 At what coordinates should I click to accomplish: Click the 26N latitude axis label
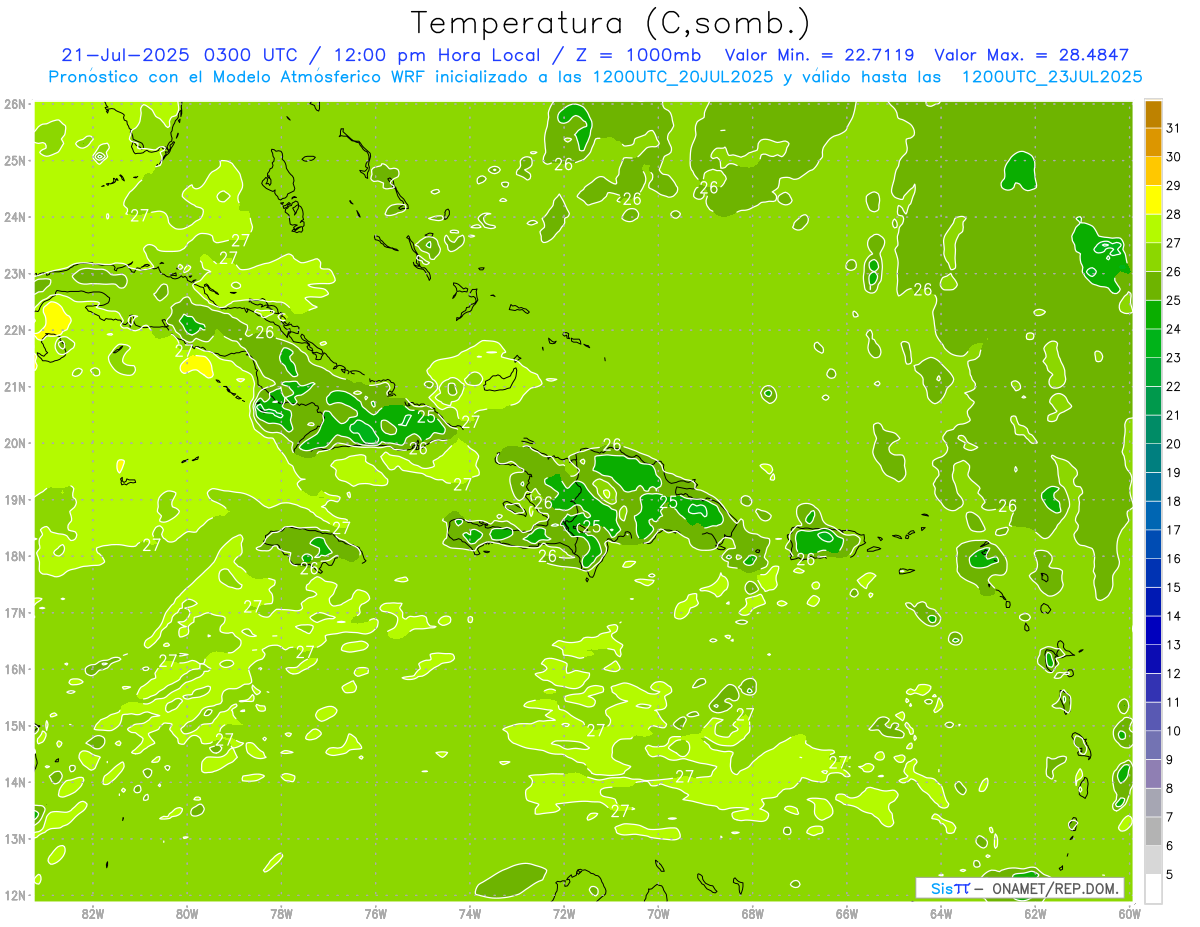tap(14, 104)
